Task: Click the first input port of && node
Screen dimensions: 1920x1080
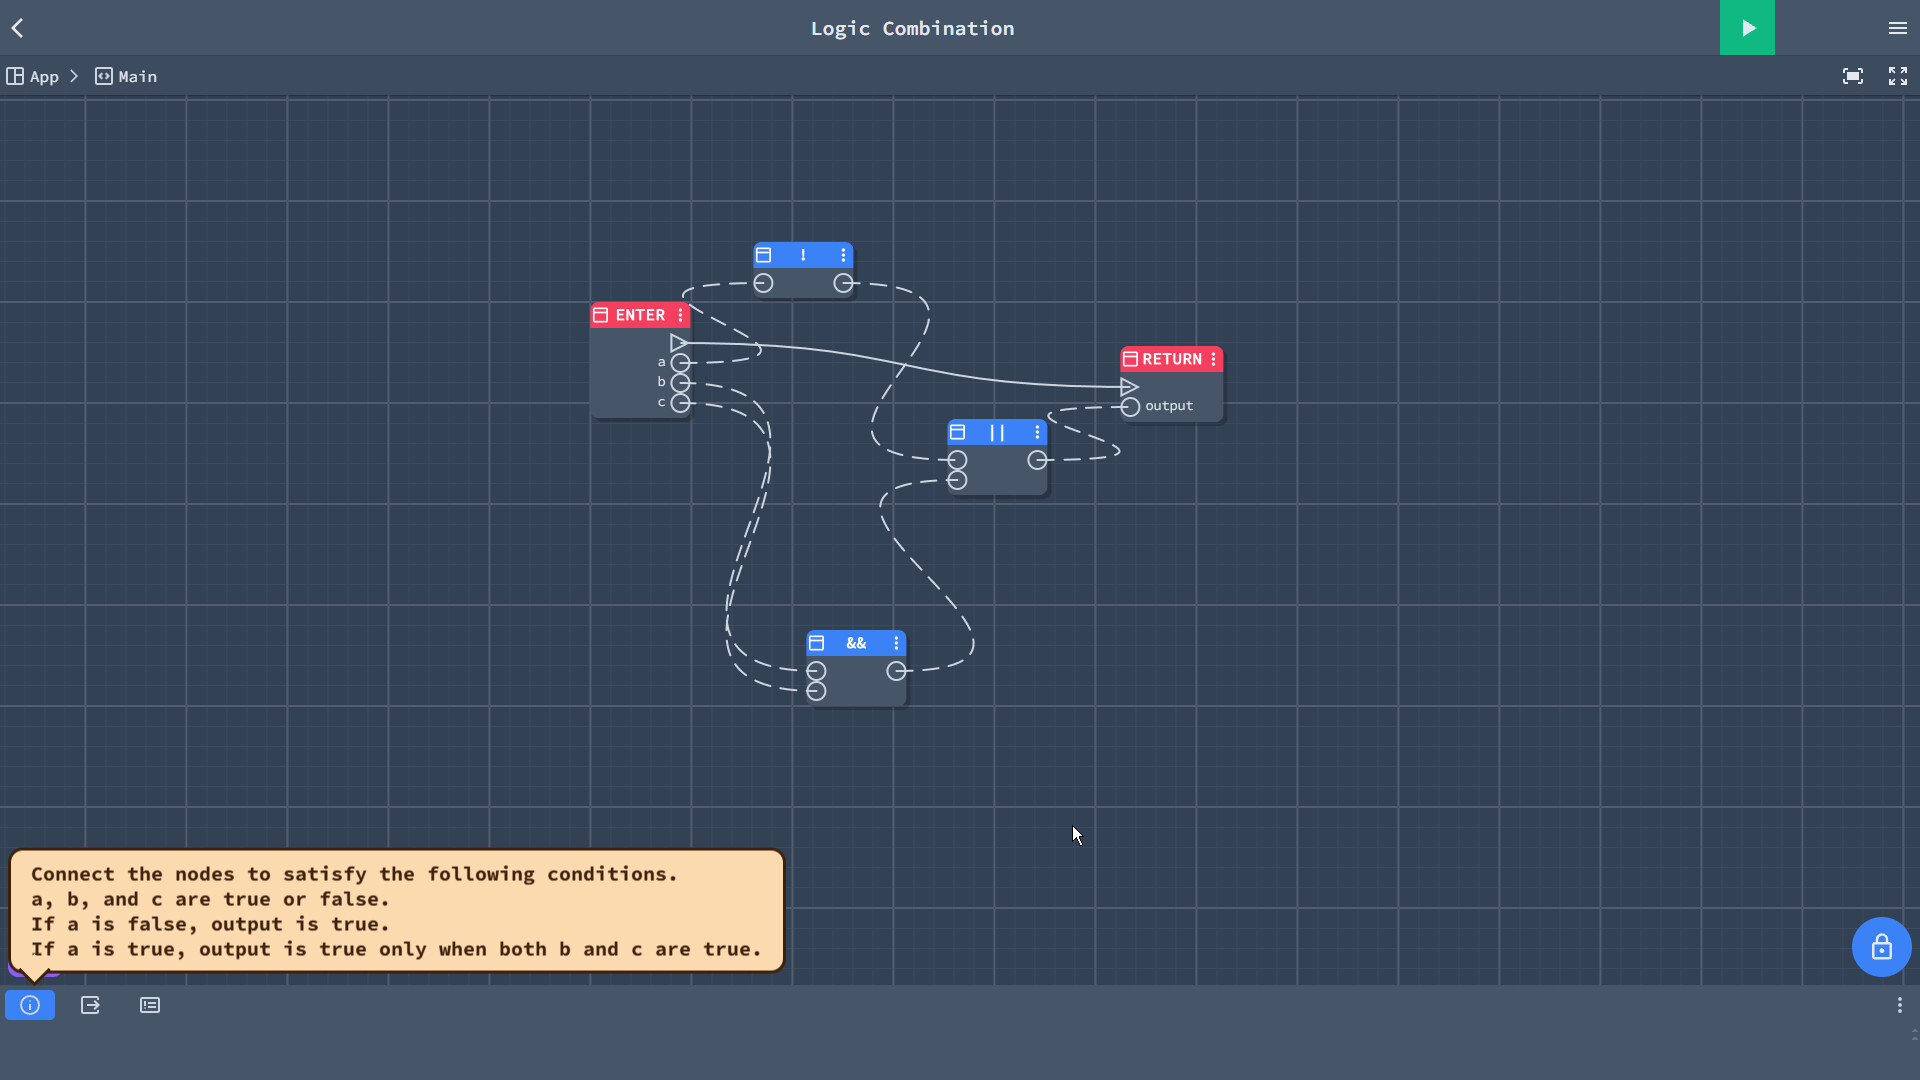Action: coord(816,671)
